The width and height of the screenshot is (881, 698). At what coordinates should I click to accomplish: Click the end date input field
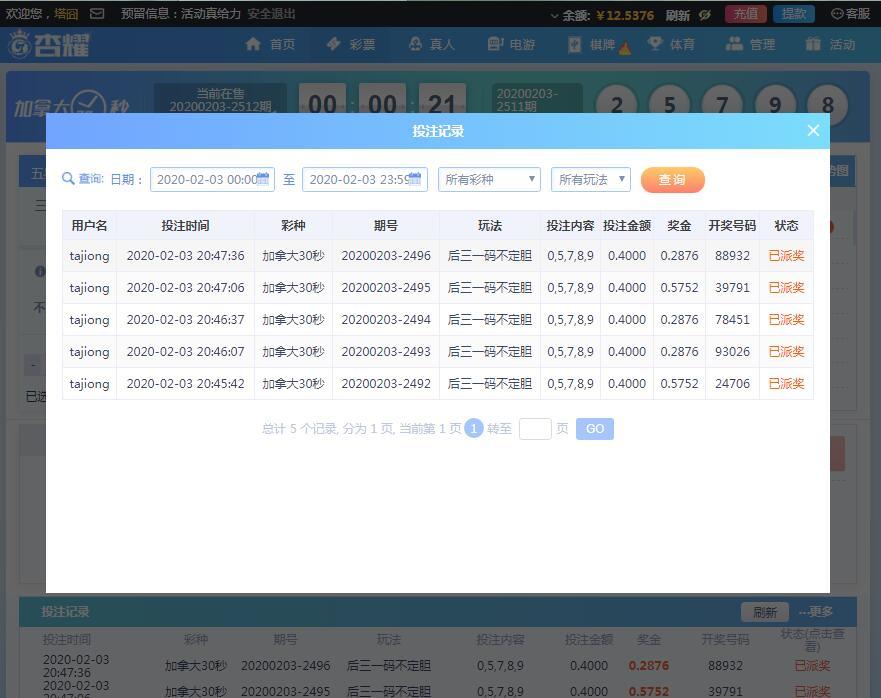[365, 179]
